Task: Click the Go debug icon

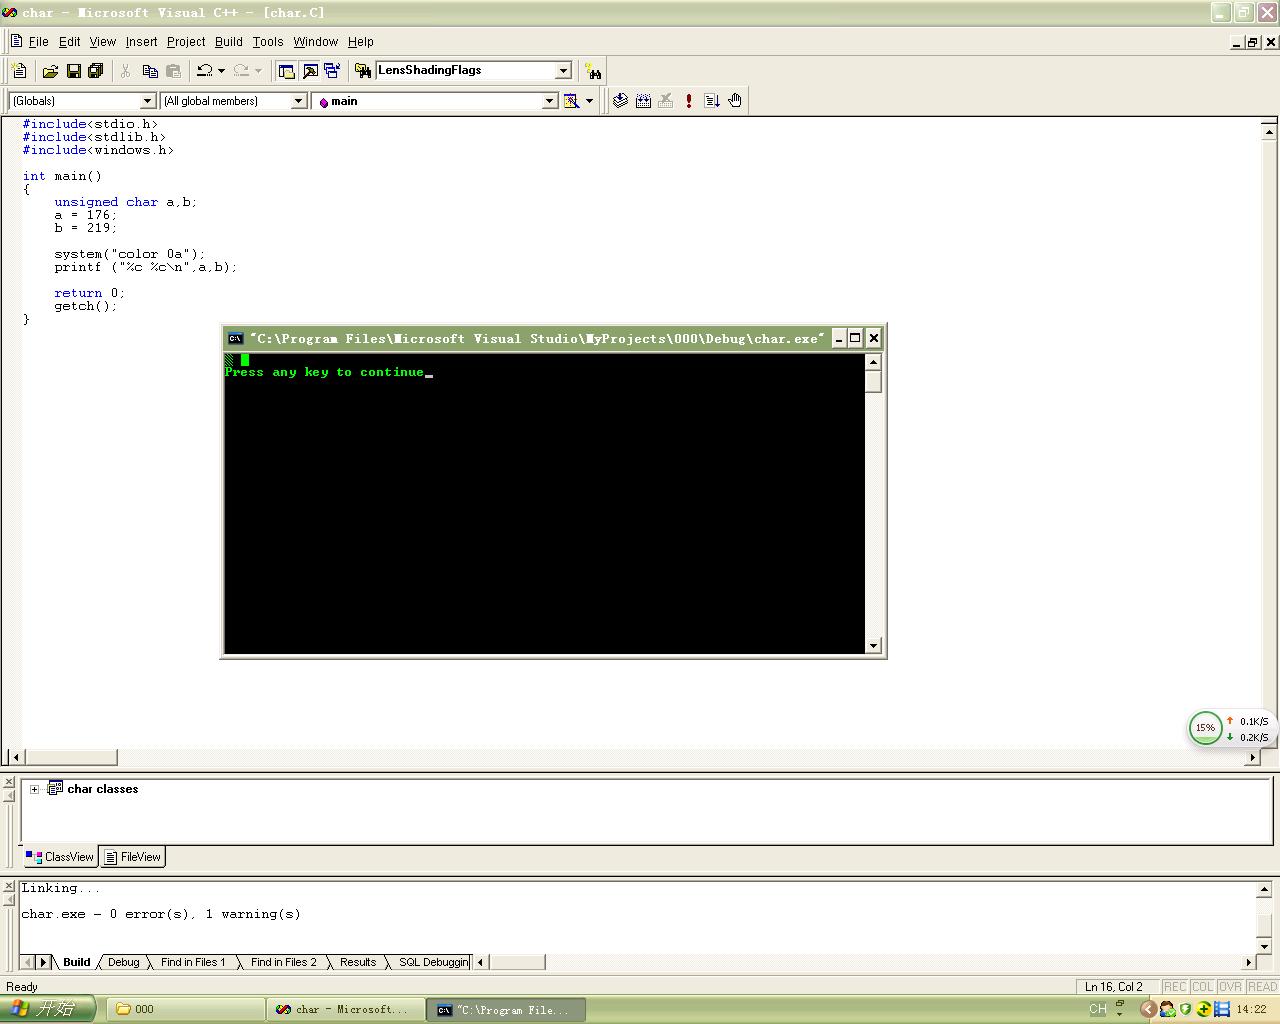Action: (712, 101)
